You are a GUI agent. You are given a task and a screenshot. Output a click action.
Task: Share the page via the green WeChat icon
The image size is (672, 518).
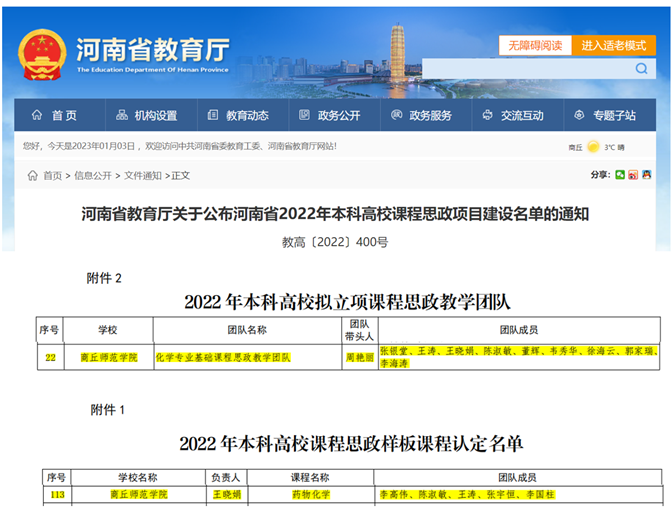click(x=620, y=175)
